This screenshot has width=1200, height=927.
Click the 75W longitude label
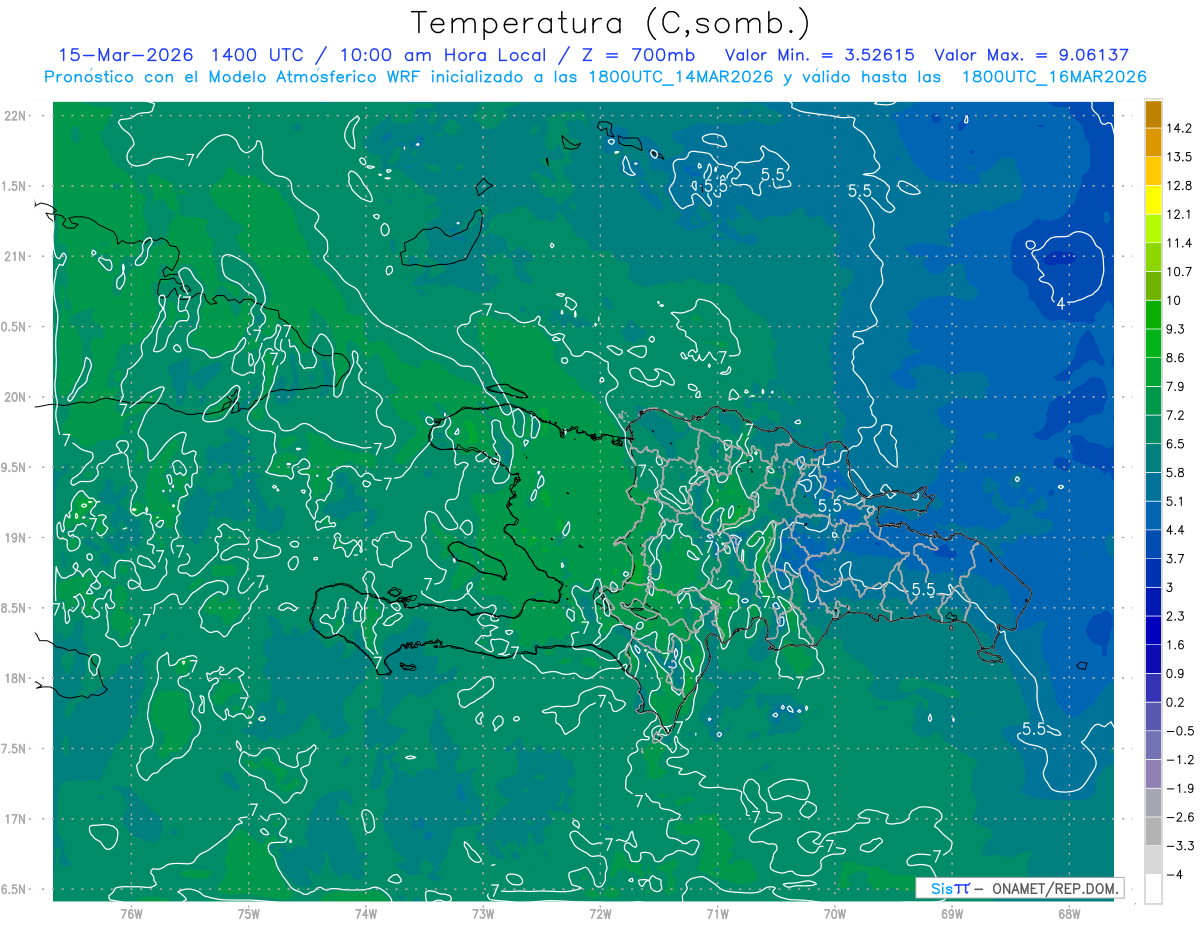click(x=248, y=913)
